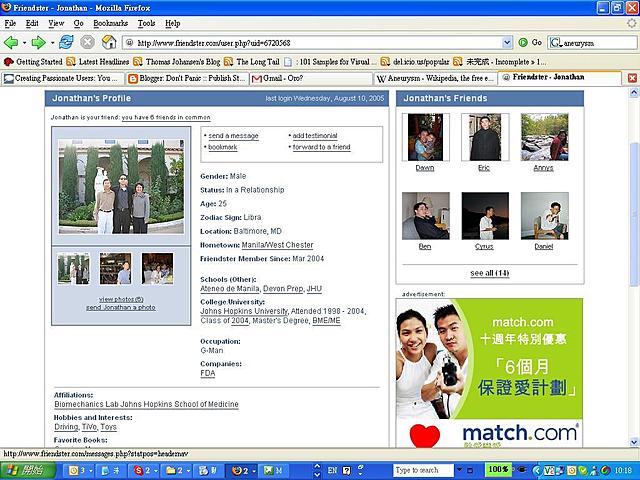Switch to the Creating Passionate Users tab

[x=62, y=78]
